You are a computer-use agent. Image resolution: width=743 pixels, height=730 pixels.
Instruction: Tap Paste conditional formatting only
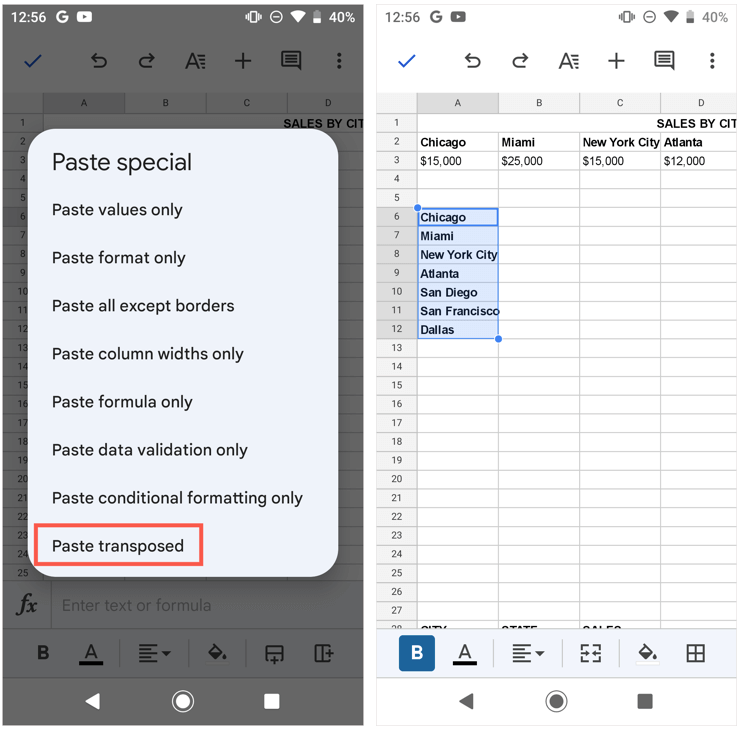click(x=177, y=498)
